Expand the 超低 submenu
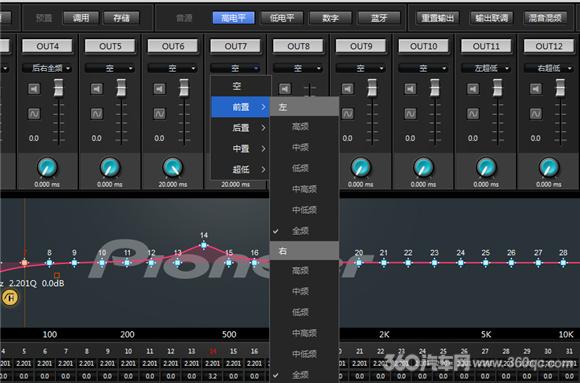This screenshot has width=580, height=383. (x=241, y=169)
